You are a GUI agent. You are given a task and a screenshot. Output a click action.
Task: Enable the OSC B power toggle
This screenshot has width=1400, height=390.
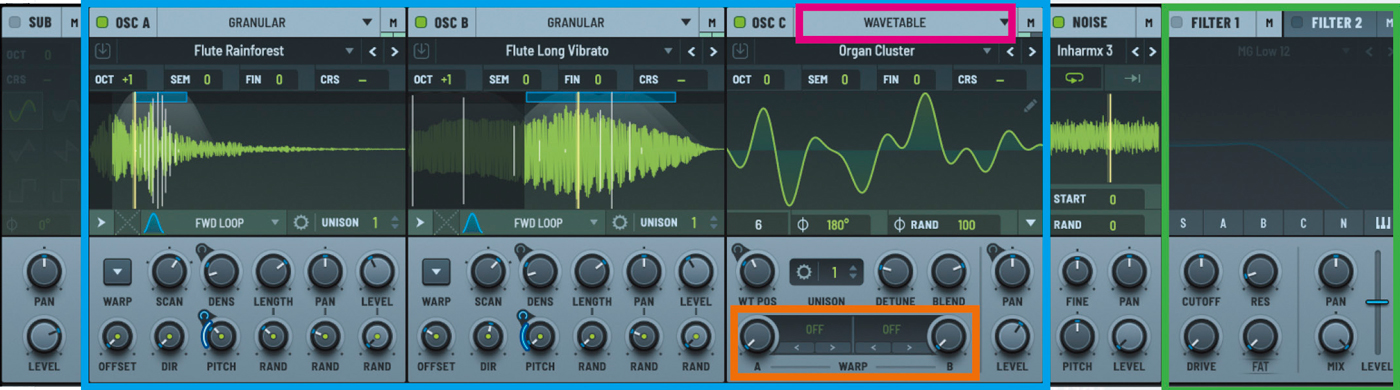pos(421,22)
